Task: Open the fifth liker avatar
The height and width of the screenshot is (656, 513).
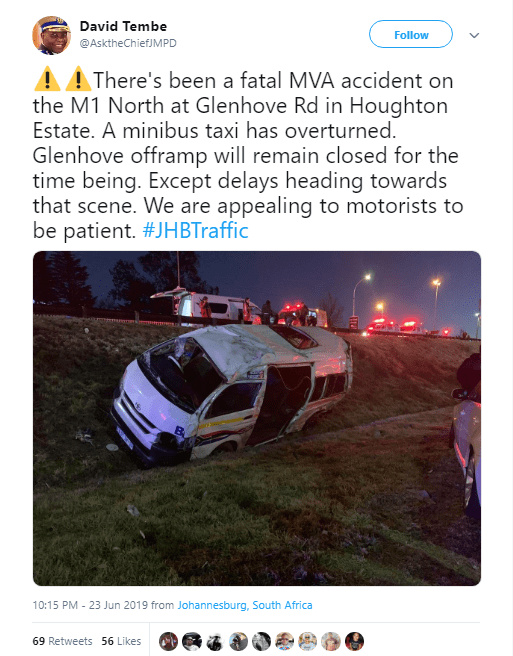Action: point(262,641)
